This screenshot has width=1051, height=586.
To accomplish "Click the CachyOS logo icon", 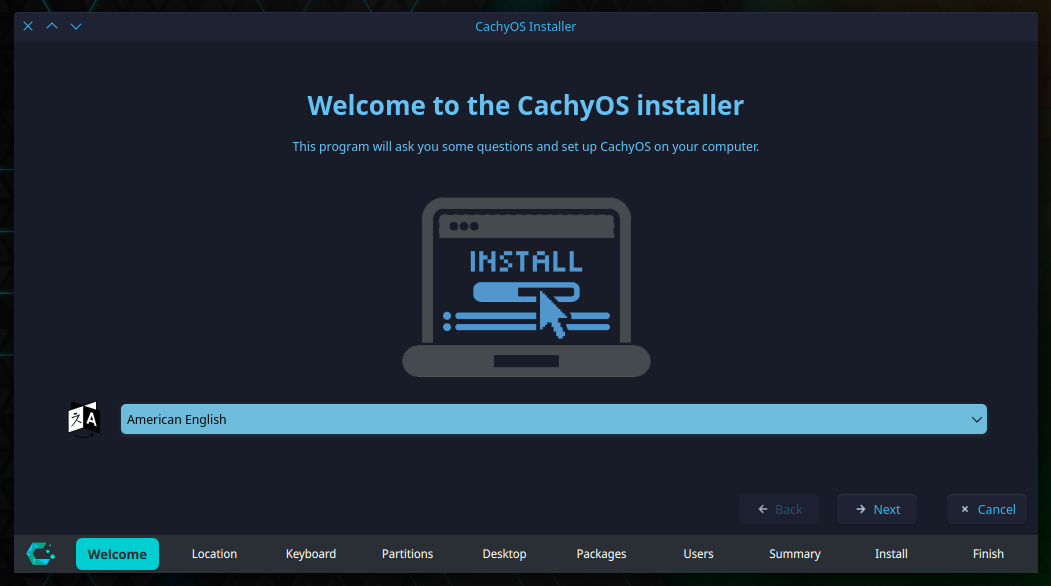I will (40, 554).
